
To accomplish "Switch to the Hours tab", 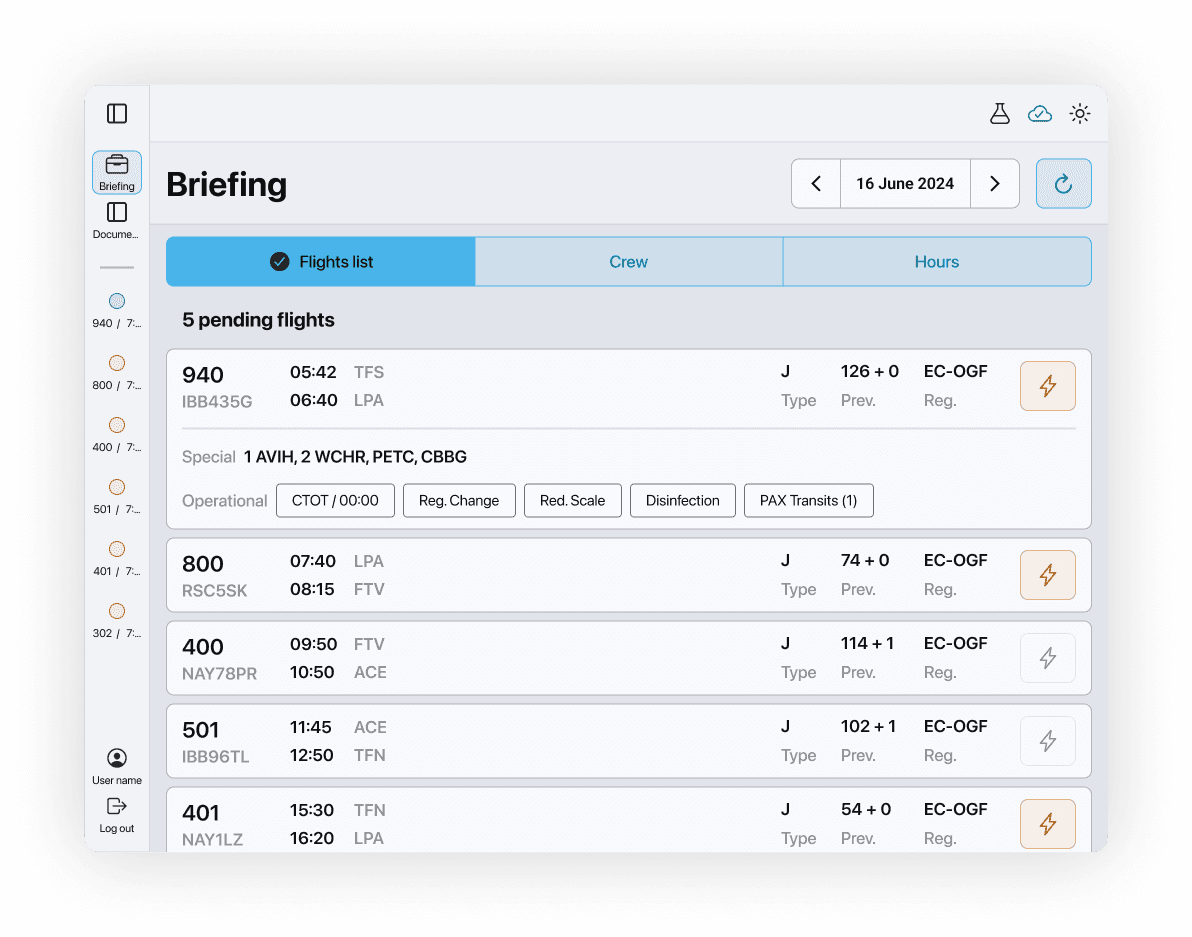I will click(x=937, y=261).
